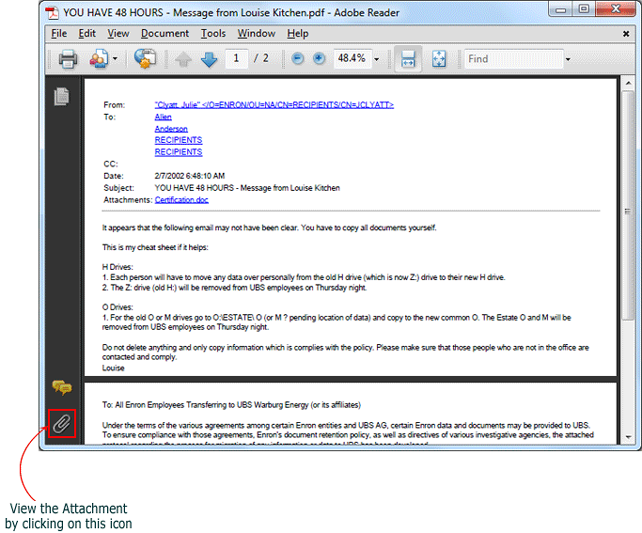
Task: Click the second RECIPIENTS link
Action: (178, 152)
